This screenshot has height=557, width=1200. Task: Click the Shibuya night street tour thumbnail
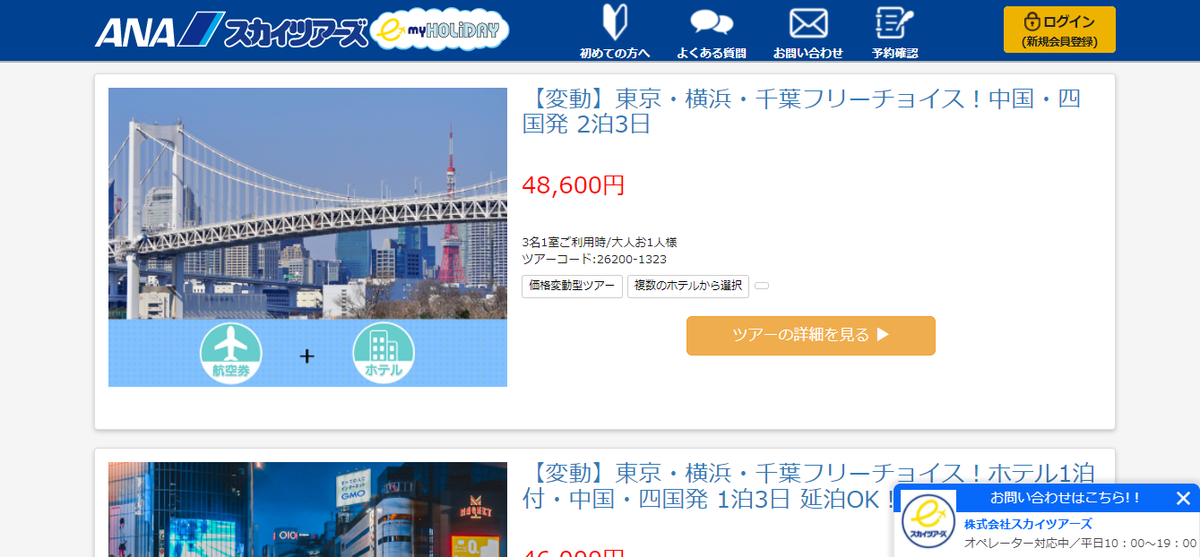[x=307, y=509]
